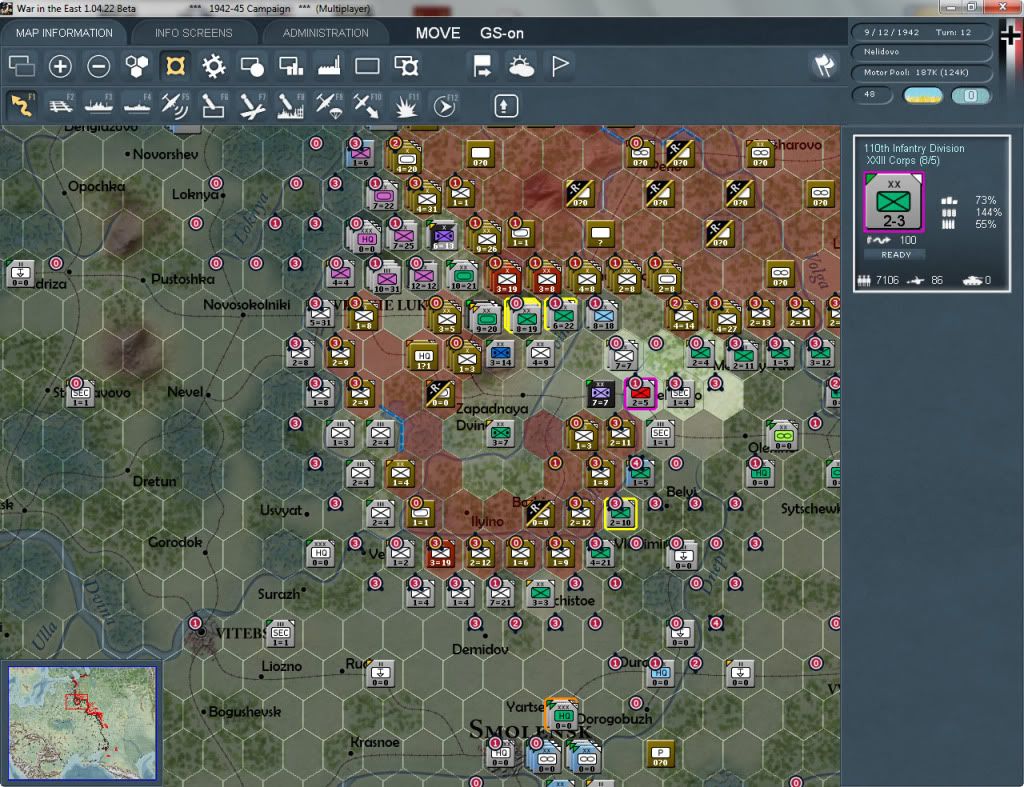
Task: Click the 73% TOE percentage value
Action: pos(985,200)
